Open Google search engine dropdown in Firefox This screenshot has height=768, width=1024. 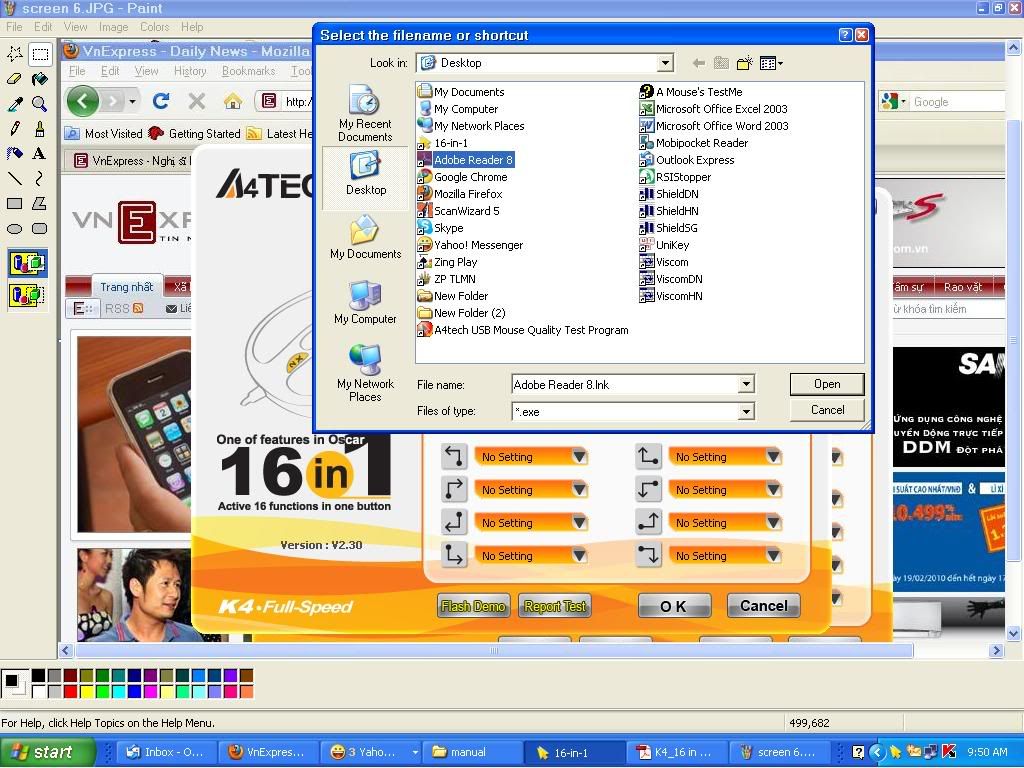[904, 102]
